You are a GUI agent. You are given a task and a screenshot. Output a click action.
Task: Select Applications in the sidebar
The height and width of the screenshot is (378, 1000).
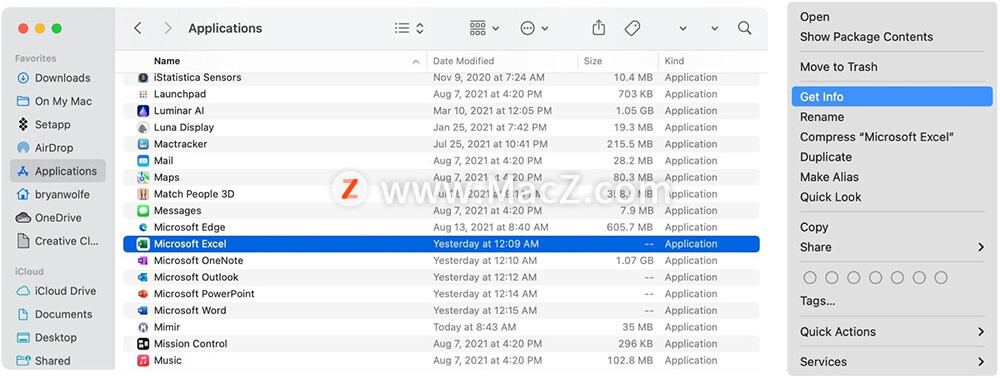[58, 171]
